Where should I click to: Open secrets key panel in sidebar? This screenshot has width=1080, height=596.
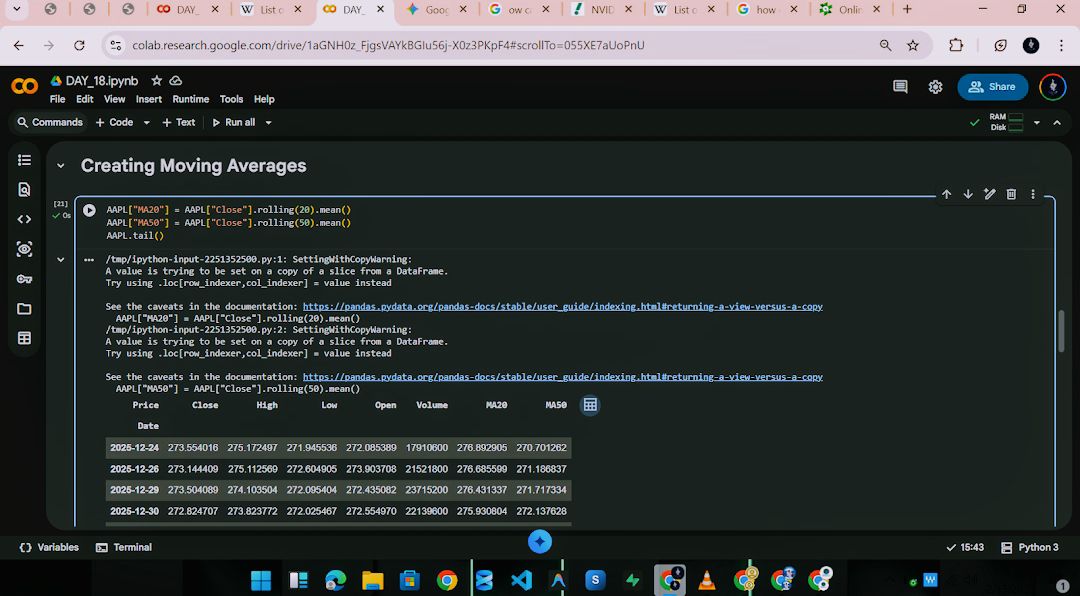(24, 279)
